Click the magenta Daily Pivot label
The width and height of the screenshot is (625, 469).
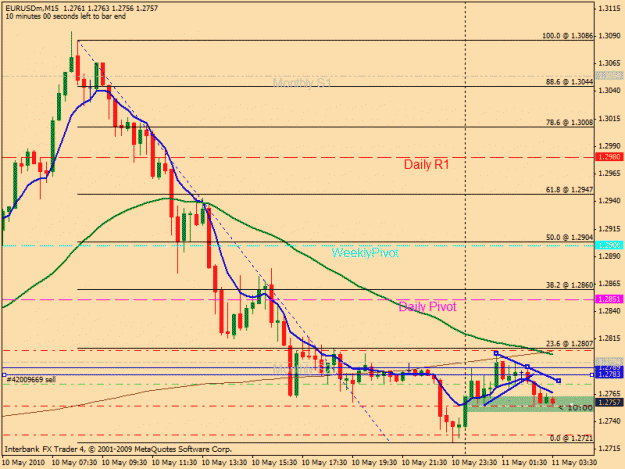[x=427, y=306]
